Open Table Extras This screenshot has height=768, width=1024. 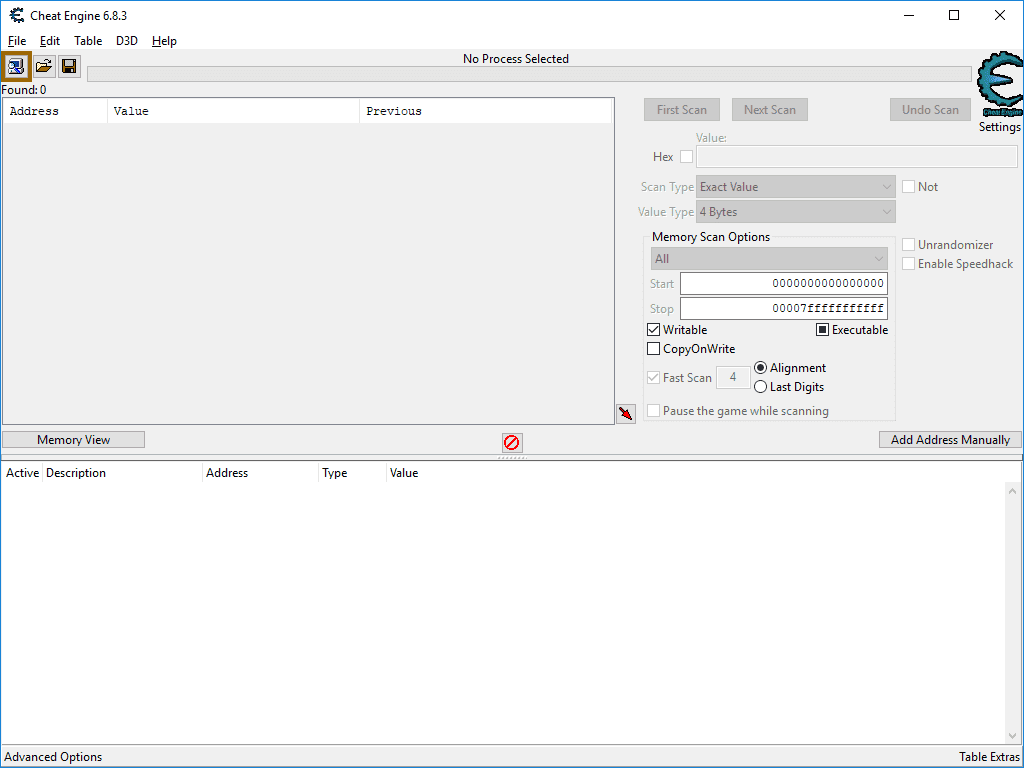(x=989, y=757)
